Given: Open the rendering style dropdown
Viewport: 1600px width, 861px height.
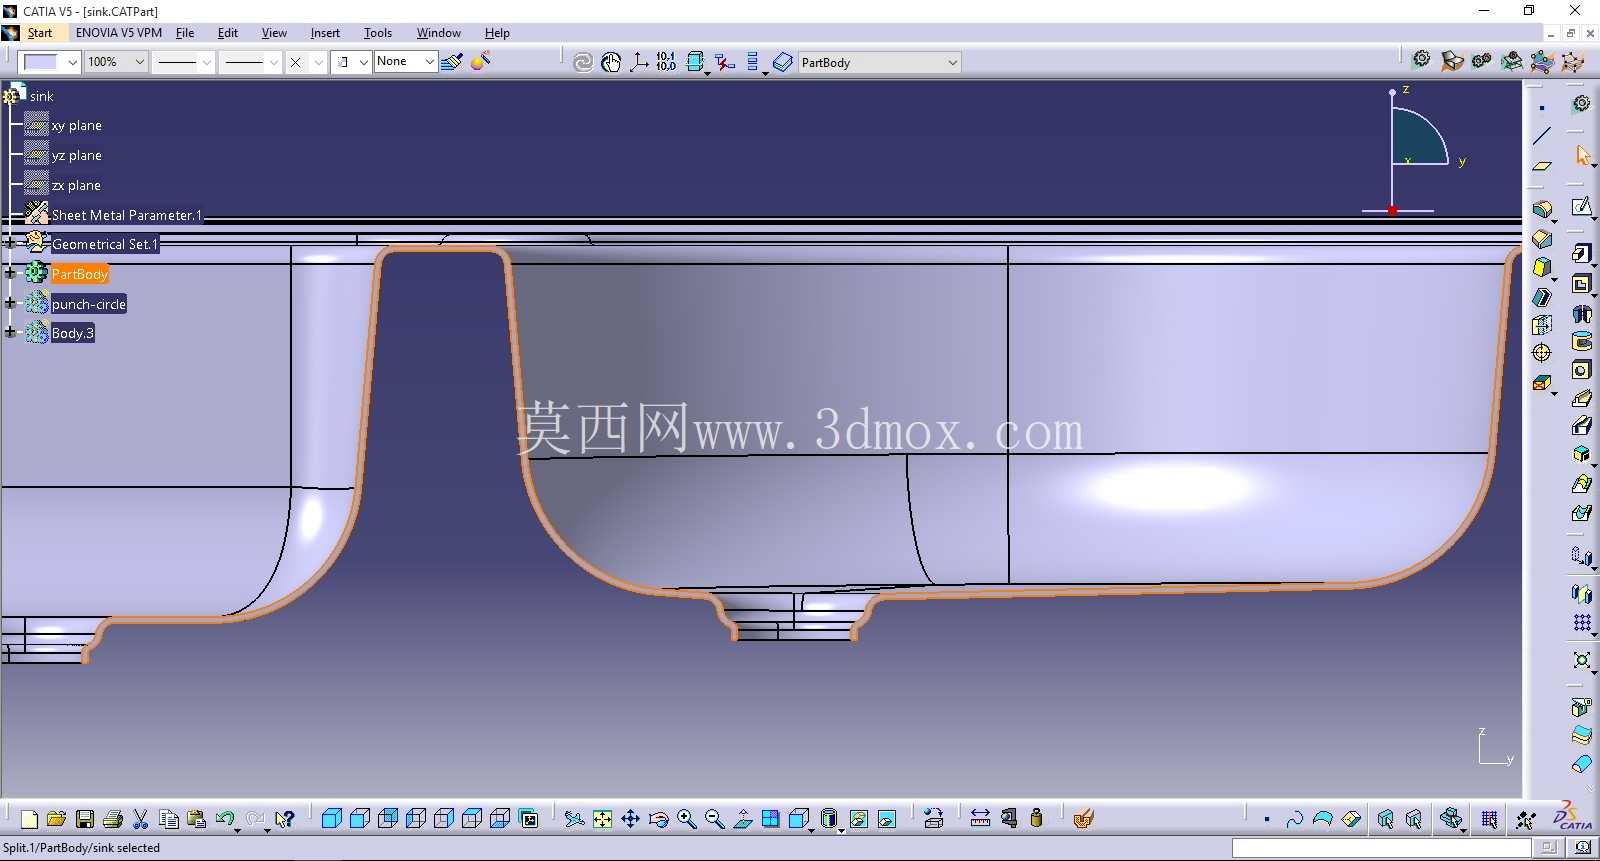Looking at the screenshot, I should click(x=364, y=62).
